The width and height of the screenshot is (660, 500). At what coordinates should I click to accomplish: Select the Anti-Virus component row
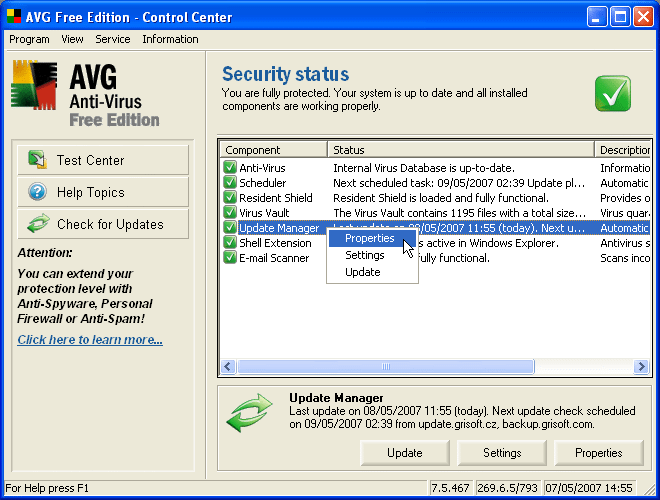436,168
